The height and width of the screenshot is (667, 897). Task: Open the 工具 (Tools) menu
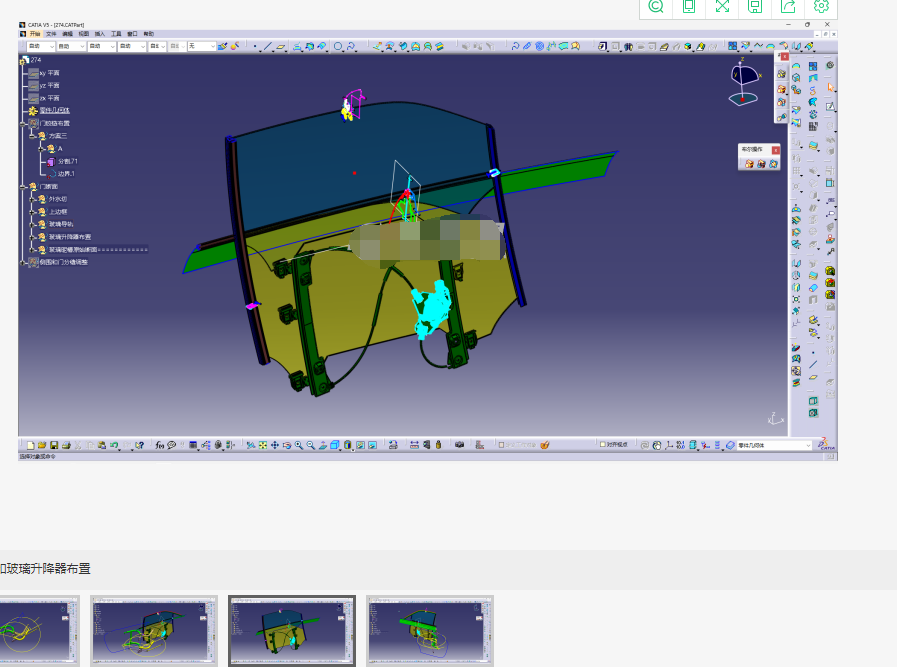(x=116, y=34)
